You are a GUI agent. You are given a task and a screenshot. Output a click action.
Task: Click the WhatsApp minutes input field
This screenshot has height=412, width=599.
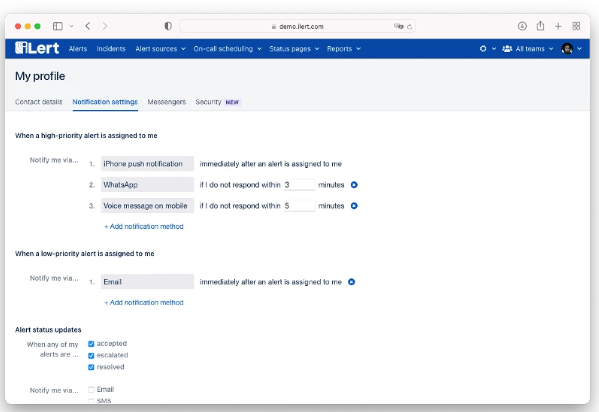coord(299,185)
